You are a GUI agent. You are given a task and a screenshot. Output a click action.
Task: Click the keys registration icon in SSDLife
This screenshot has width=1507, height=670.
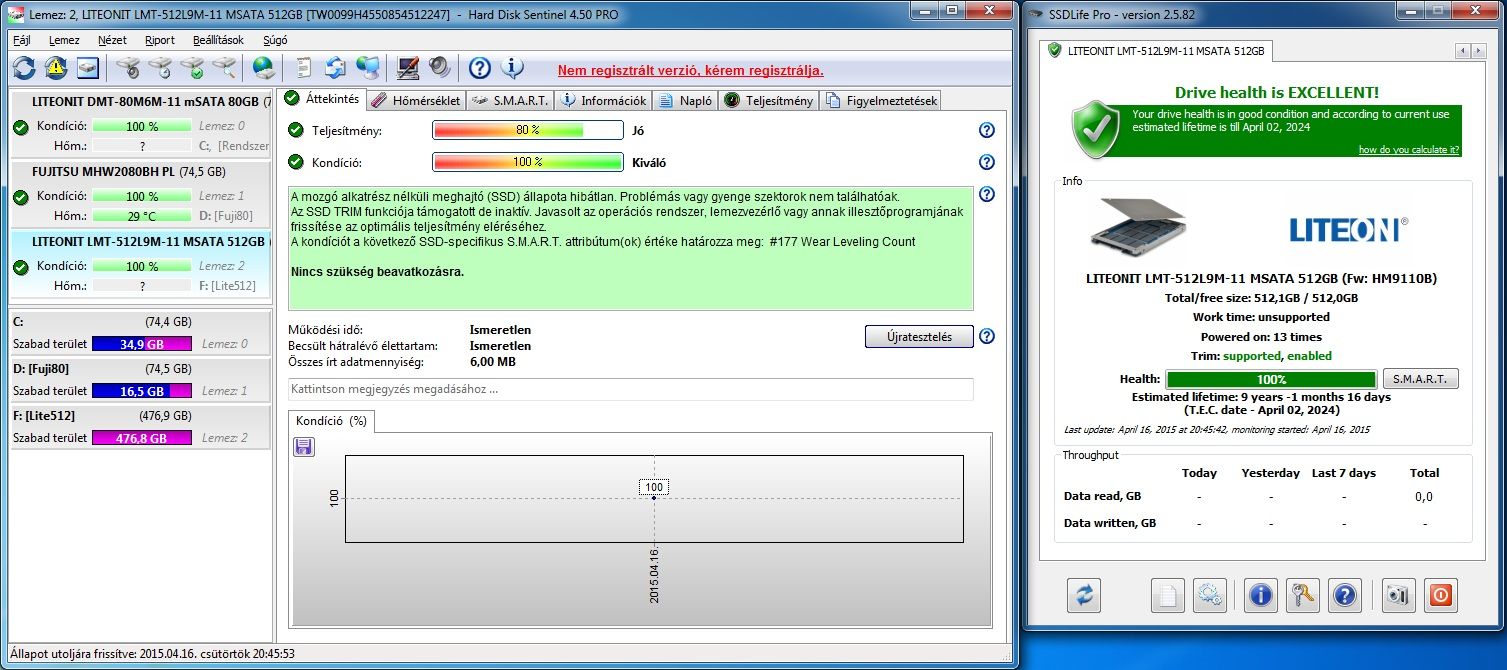(x=1303, y=595)
